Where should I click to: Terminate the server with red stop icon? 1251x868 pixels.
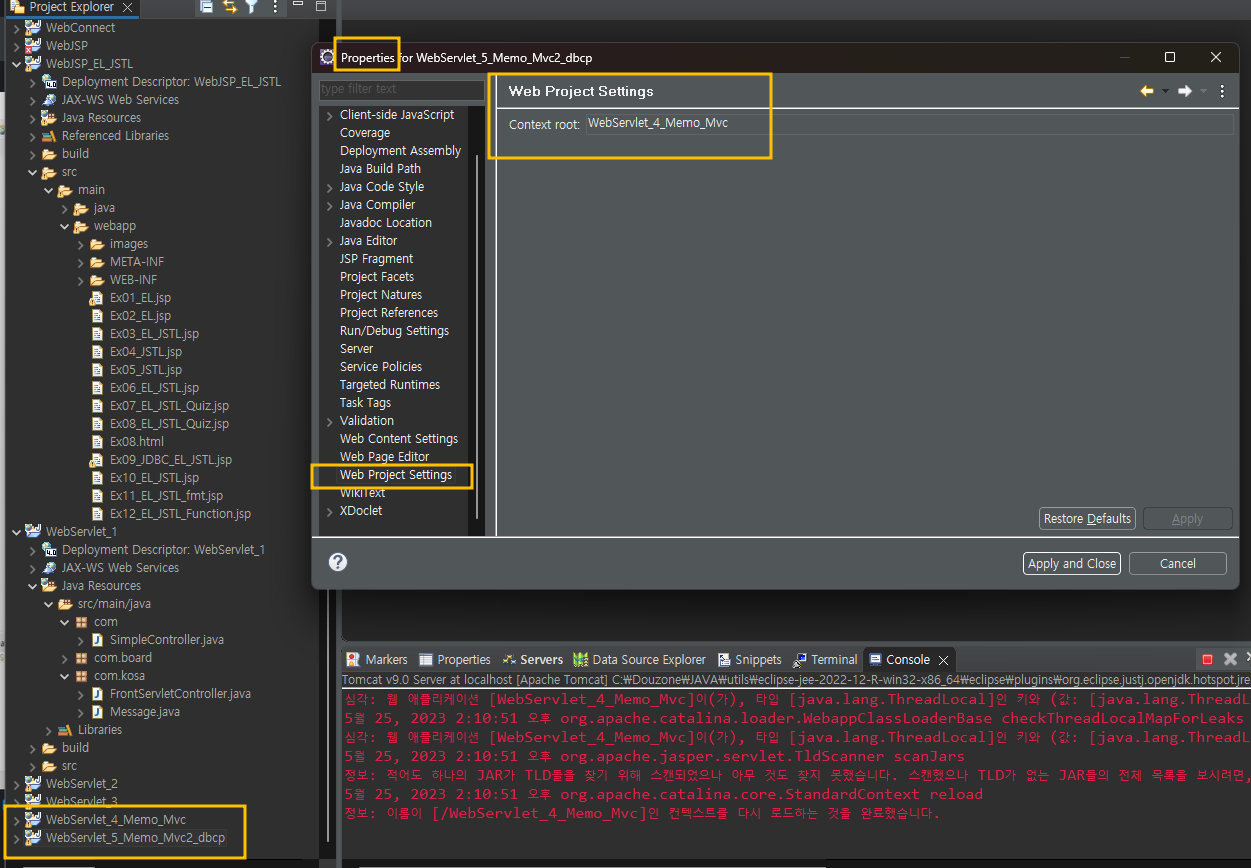(x=1207, y=659)
